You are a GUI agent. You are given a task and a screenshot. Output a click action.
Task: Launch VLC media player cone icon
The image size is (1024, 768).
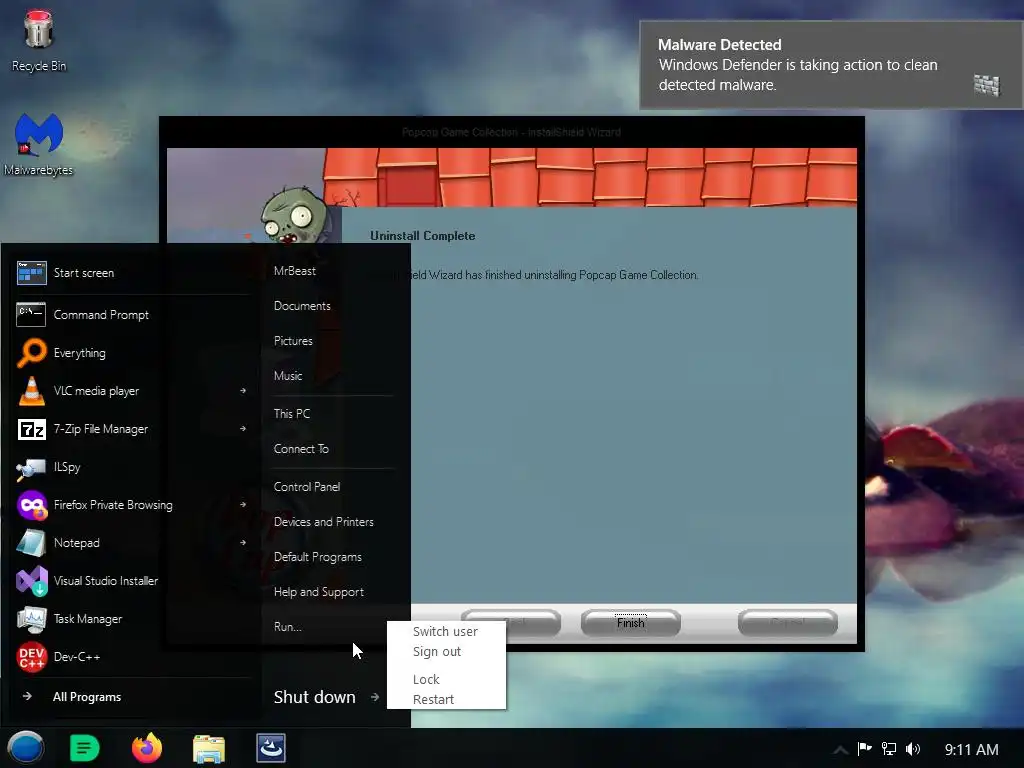click(31, 391)
